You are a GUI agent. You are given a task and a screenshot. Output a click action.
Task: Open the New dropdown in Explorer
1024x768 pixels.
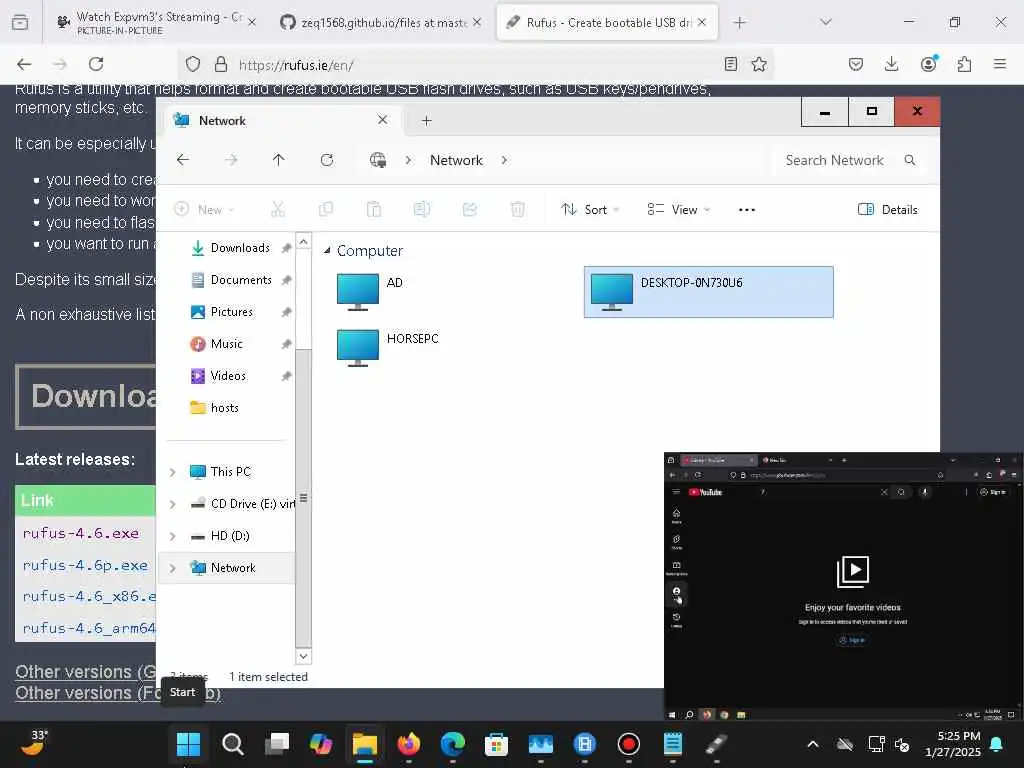(204, 209)
